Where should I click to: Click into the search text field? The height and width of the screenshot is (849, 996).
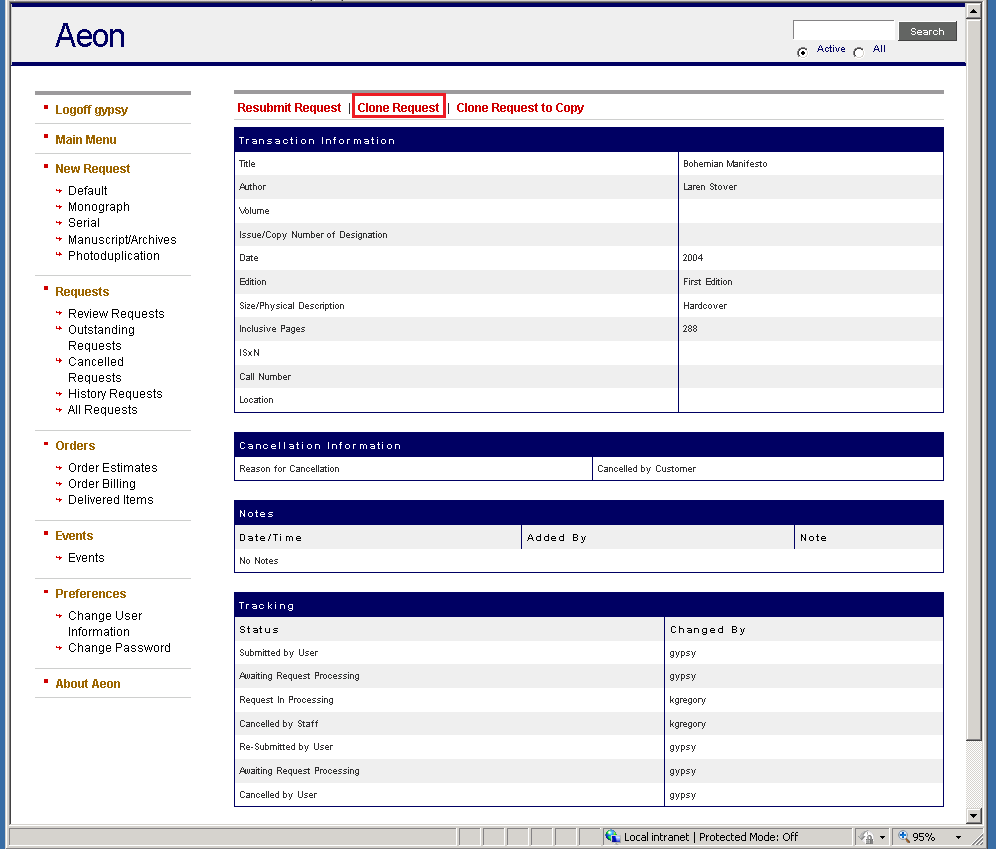tap(843, 31)
